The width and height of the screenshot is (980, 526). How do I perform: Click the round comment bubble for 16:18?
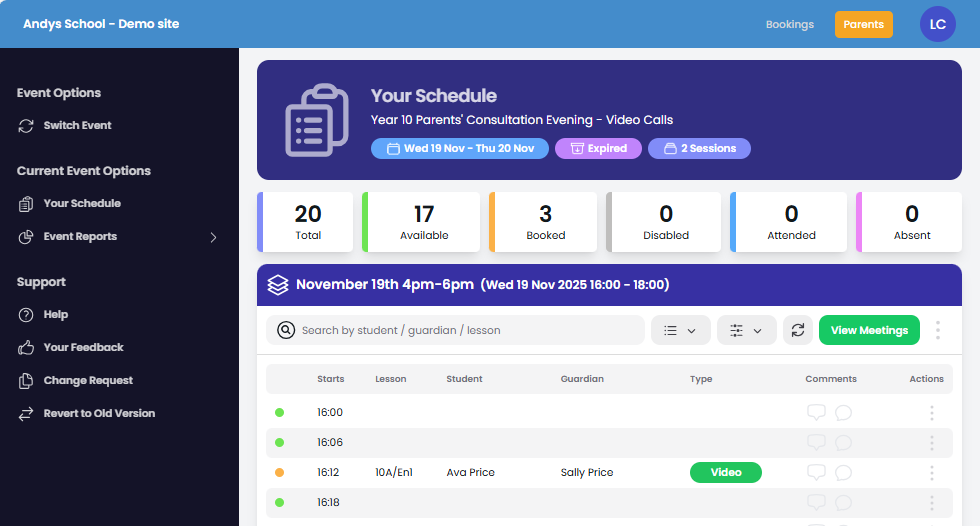point(843,502)
